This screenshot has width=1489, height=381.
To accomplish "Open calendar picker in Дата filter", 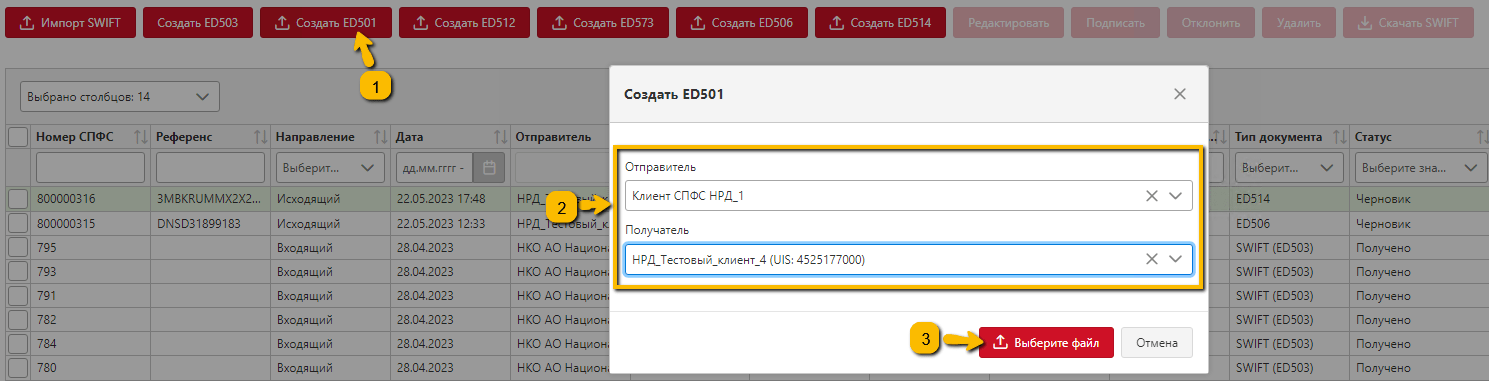I will [x=489, y=167].
